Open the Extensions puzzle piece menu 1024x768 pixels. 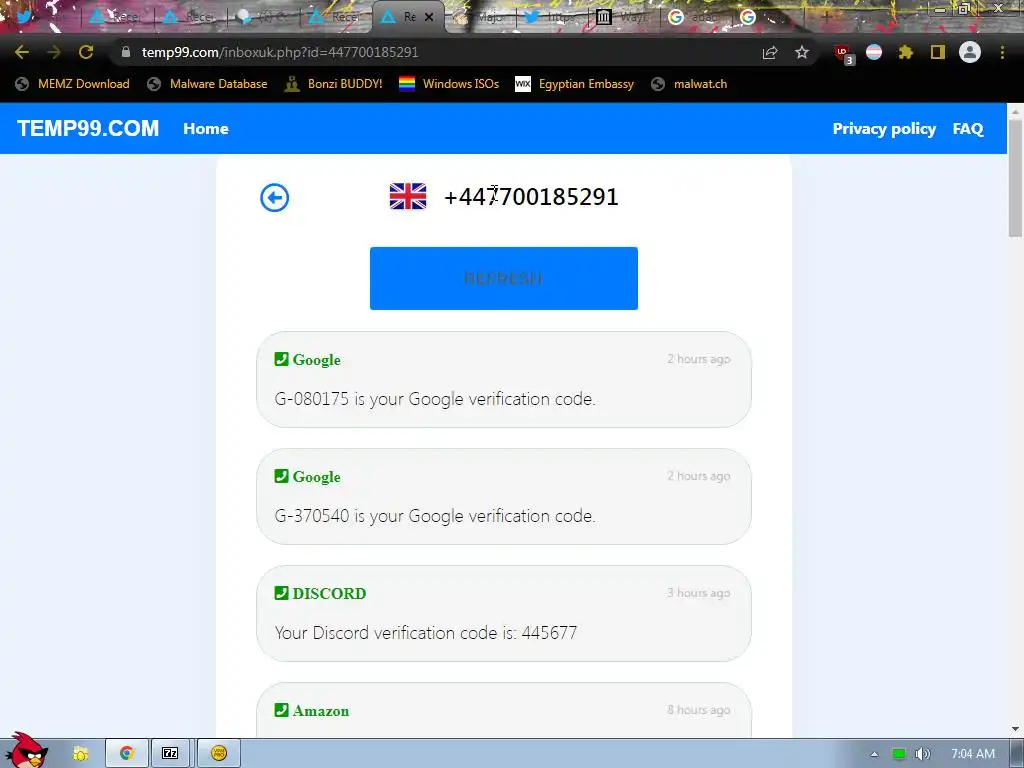[905, 52]
